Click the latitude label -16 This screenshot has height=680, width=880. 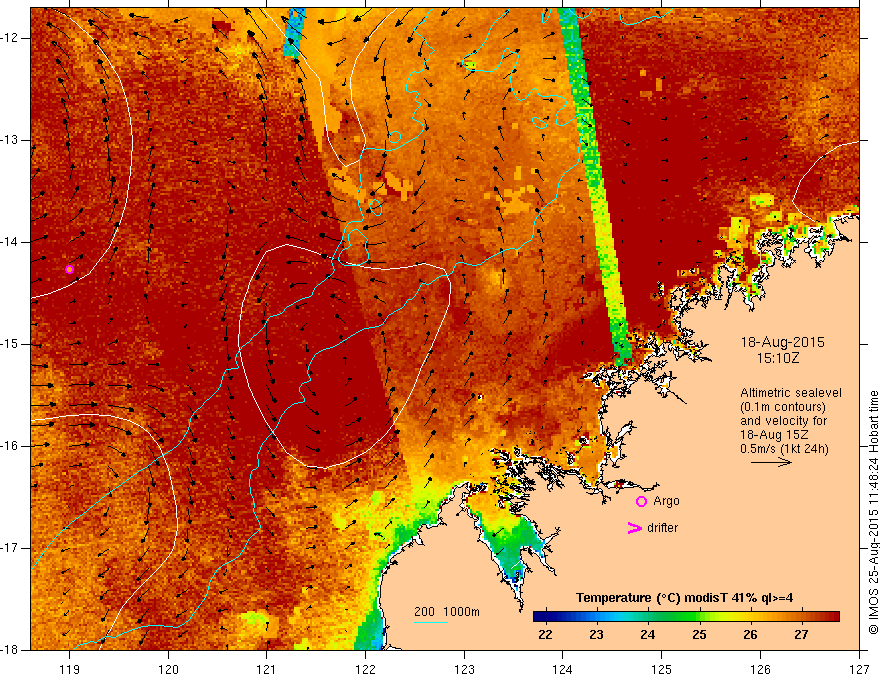[11, 446]
